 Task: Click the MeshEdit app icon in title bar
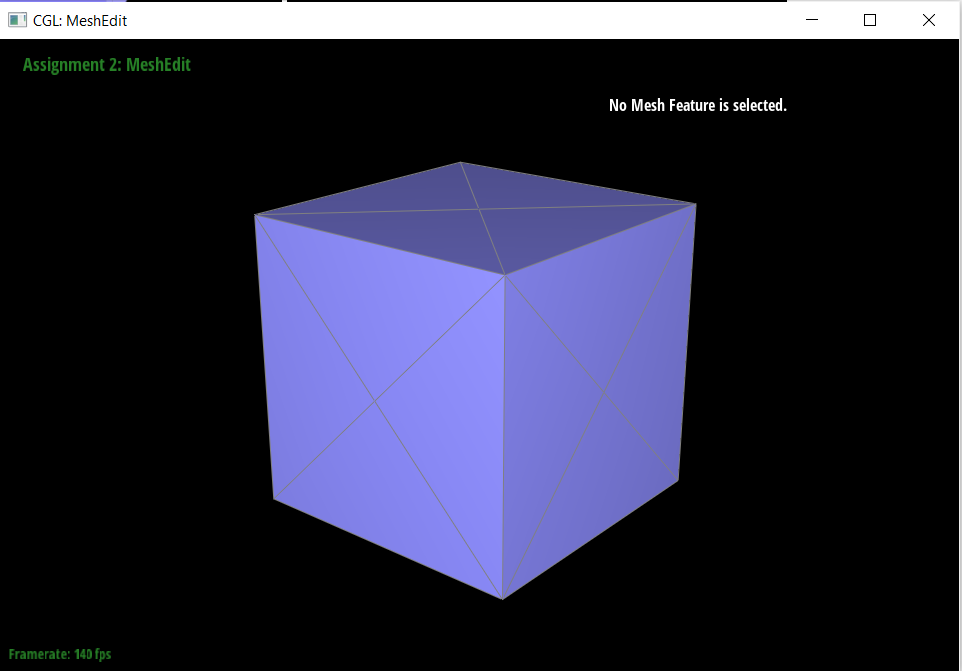[17, 20]
